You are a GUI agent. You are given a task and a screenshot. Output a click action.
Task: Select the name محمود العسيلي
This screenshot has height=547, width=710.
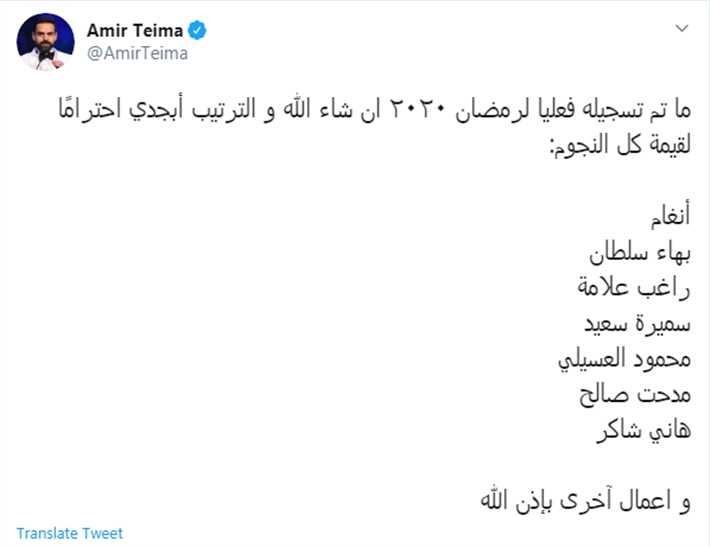pos(624,360)
